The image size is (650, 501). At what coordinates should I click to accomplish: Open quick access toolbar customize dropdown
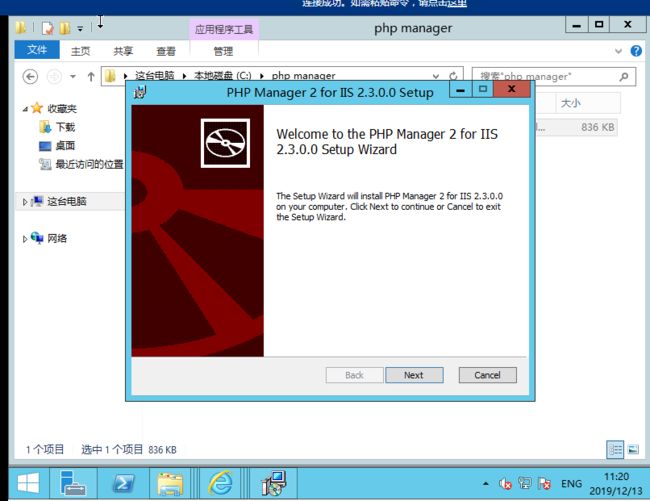coord(80,29)
